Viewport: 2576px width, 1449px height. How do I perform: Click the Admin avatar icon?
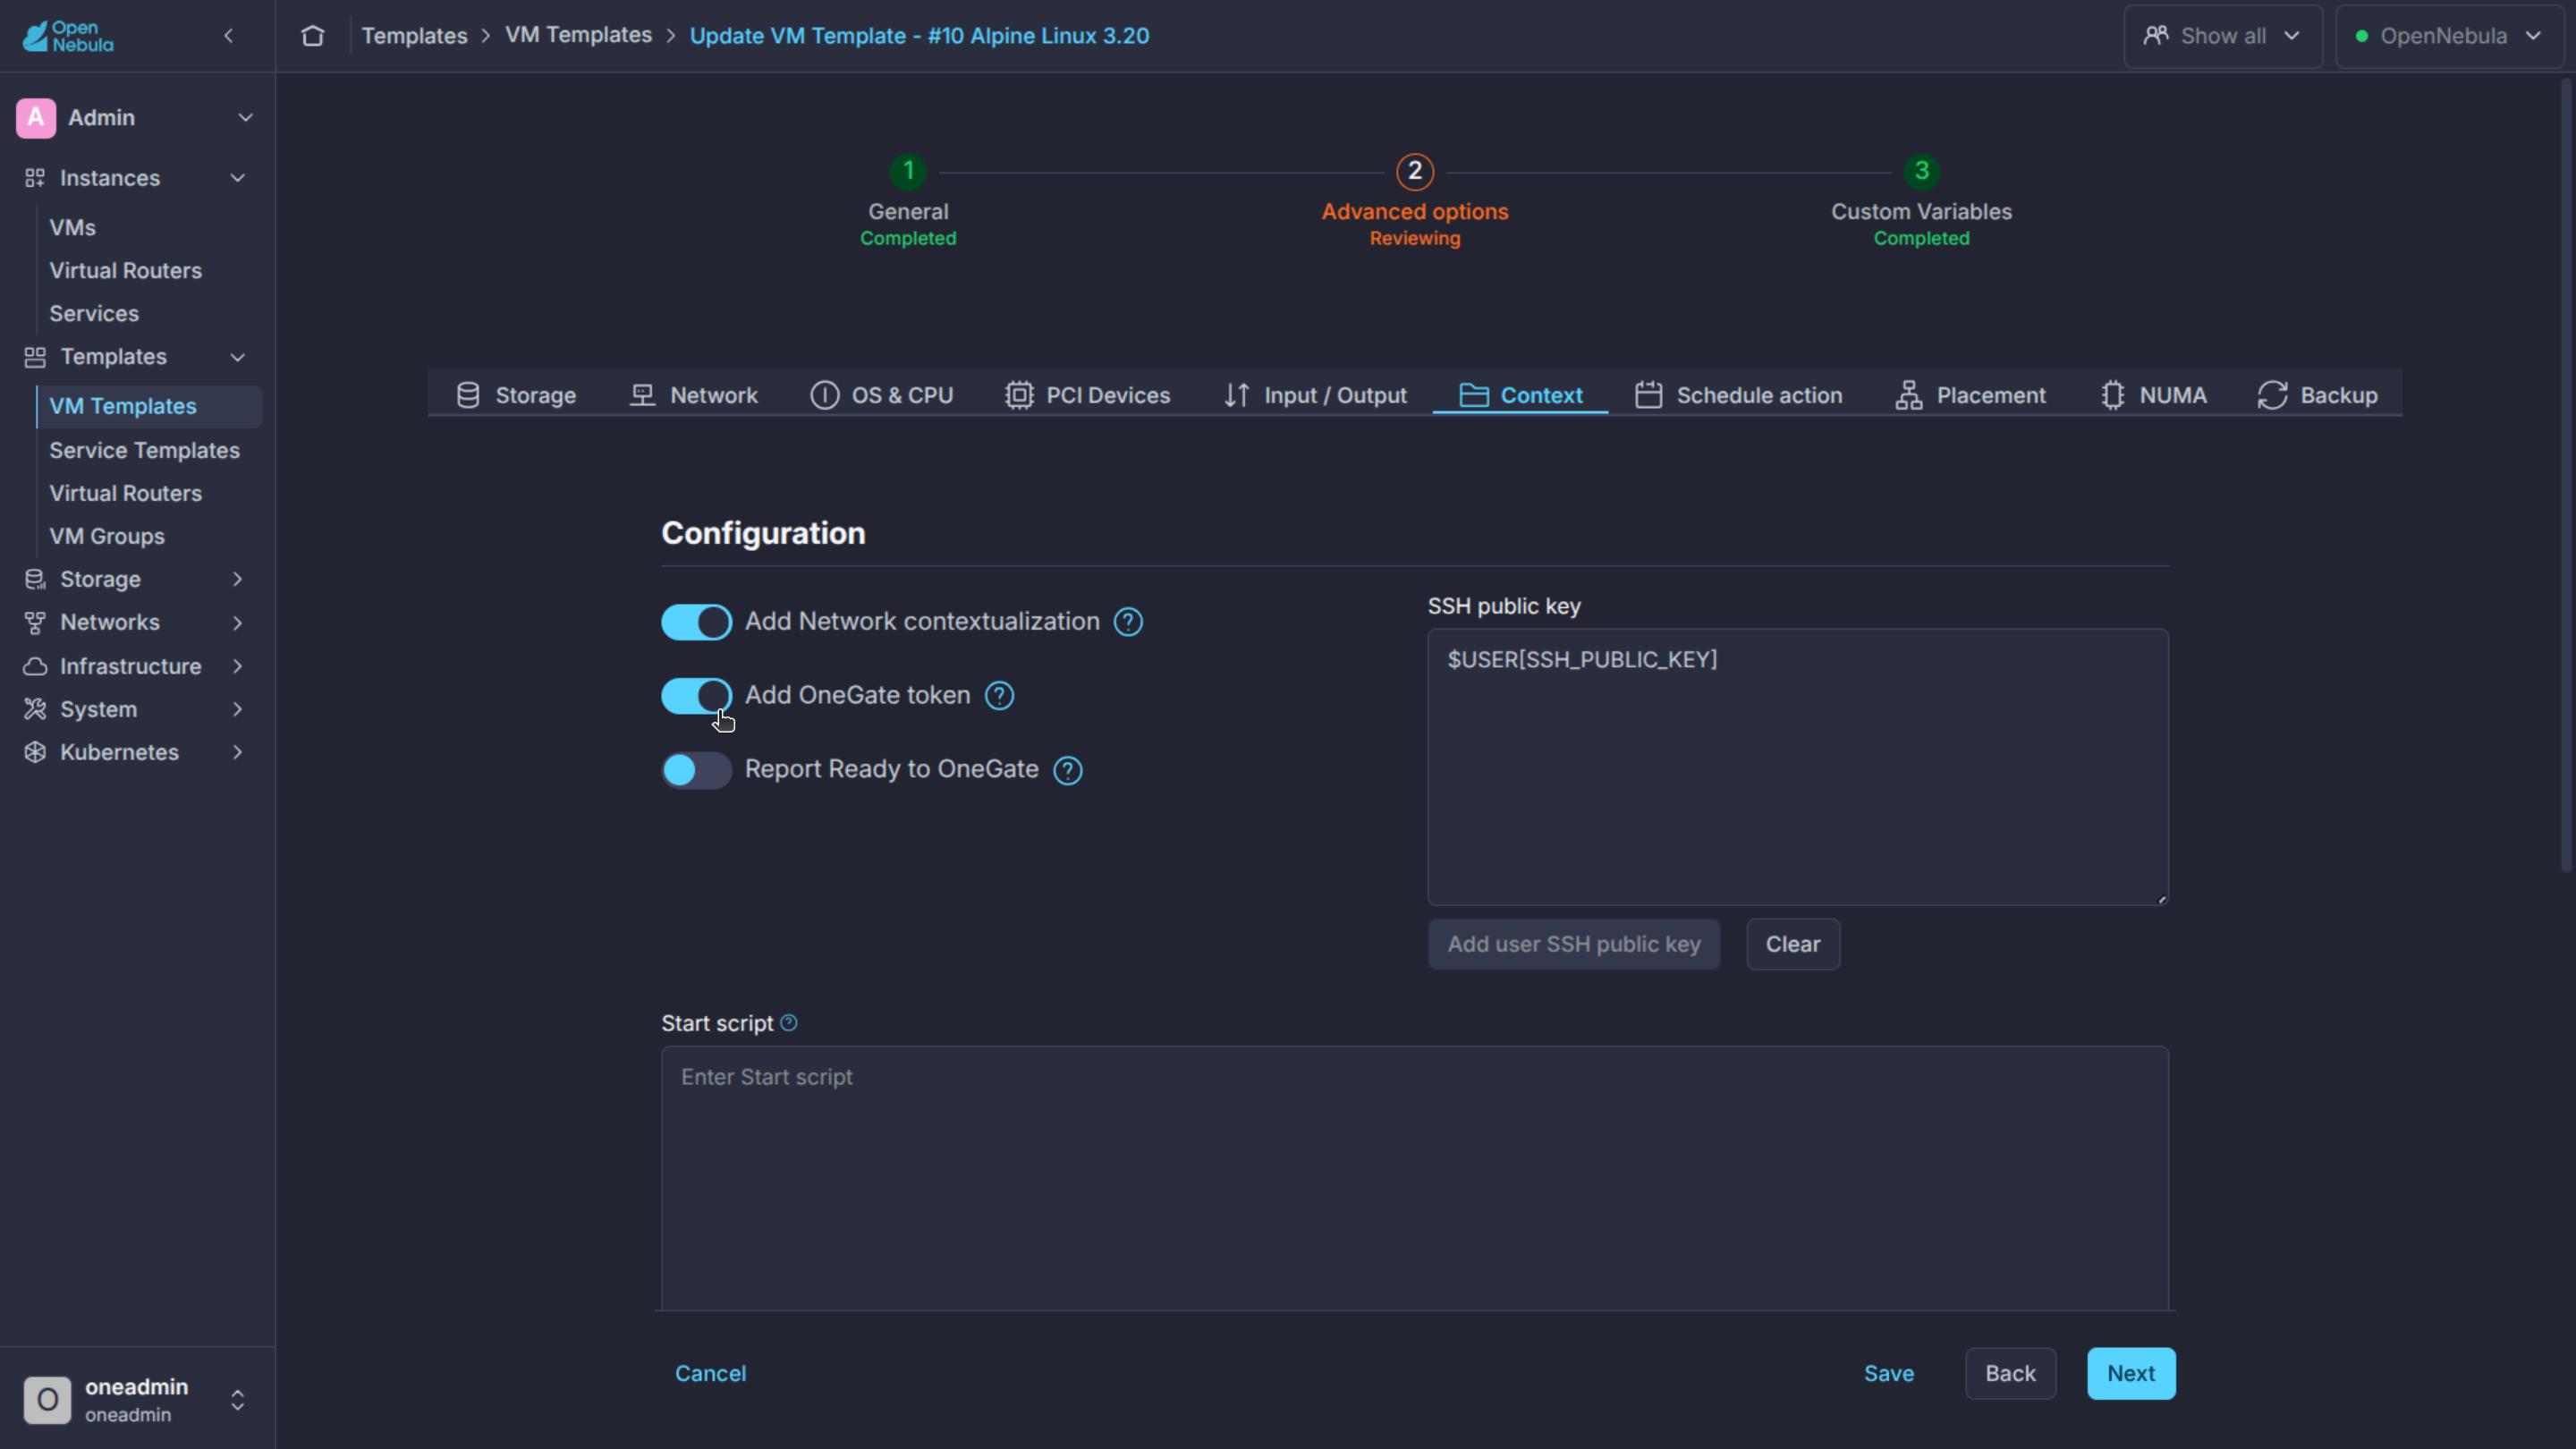(36, 117)
